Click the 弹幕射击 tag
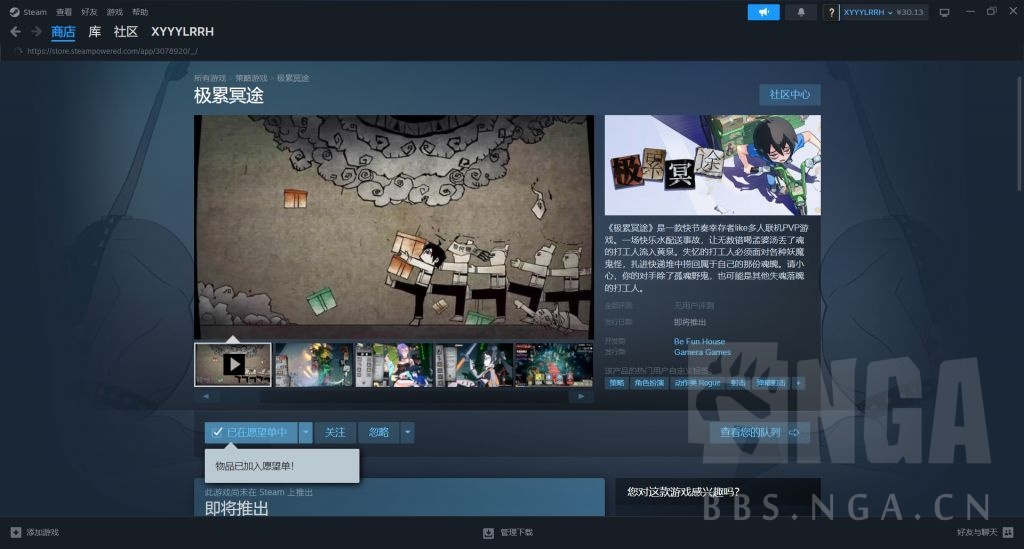 click(x=771, y=383)
